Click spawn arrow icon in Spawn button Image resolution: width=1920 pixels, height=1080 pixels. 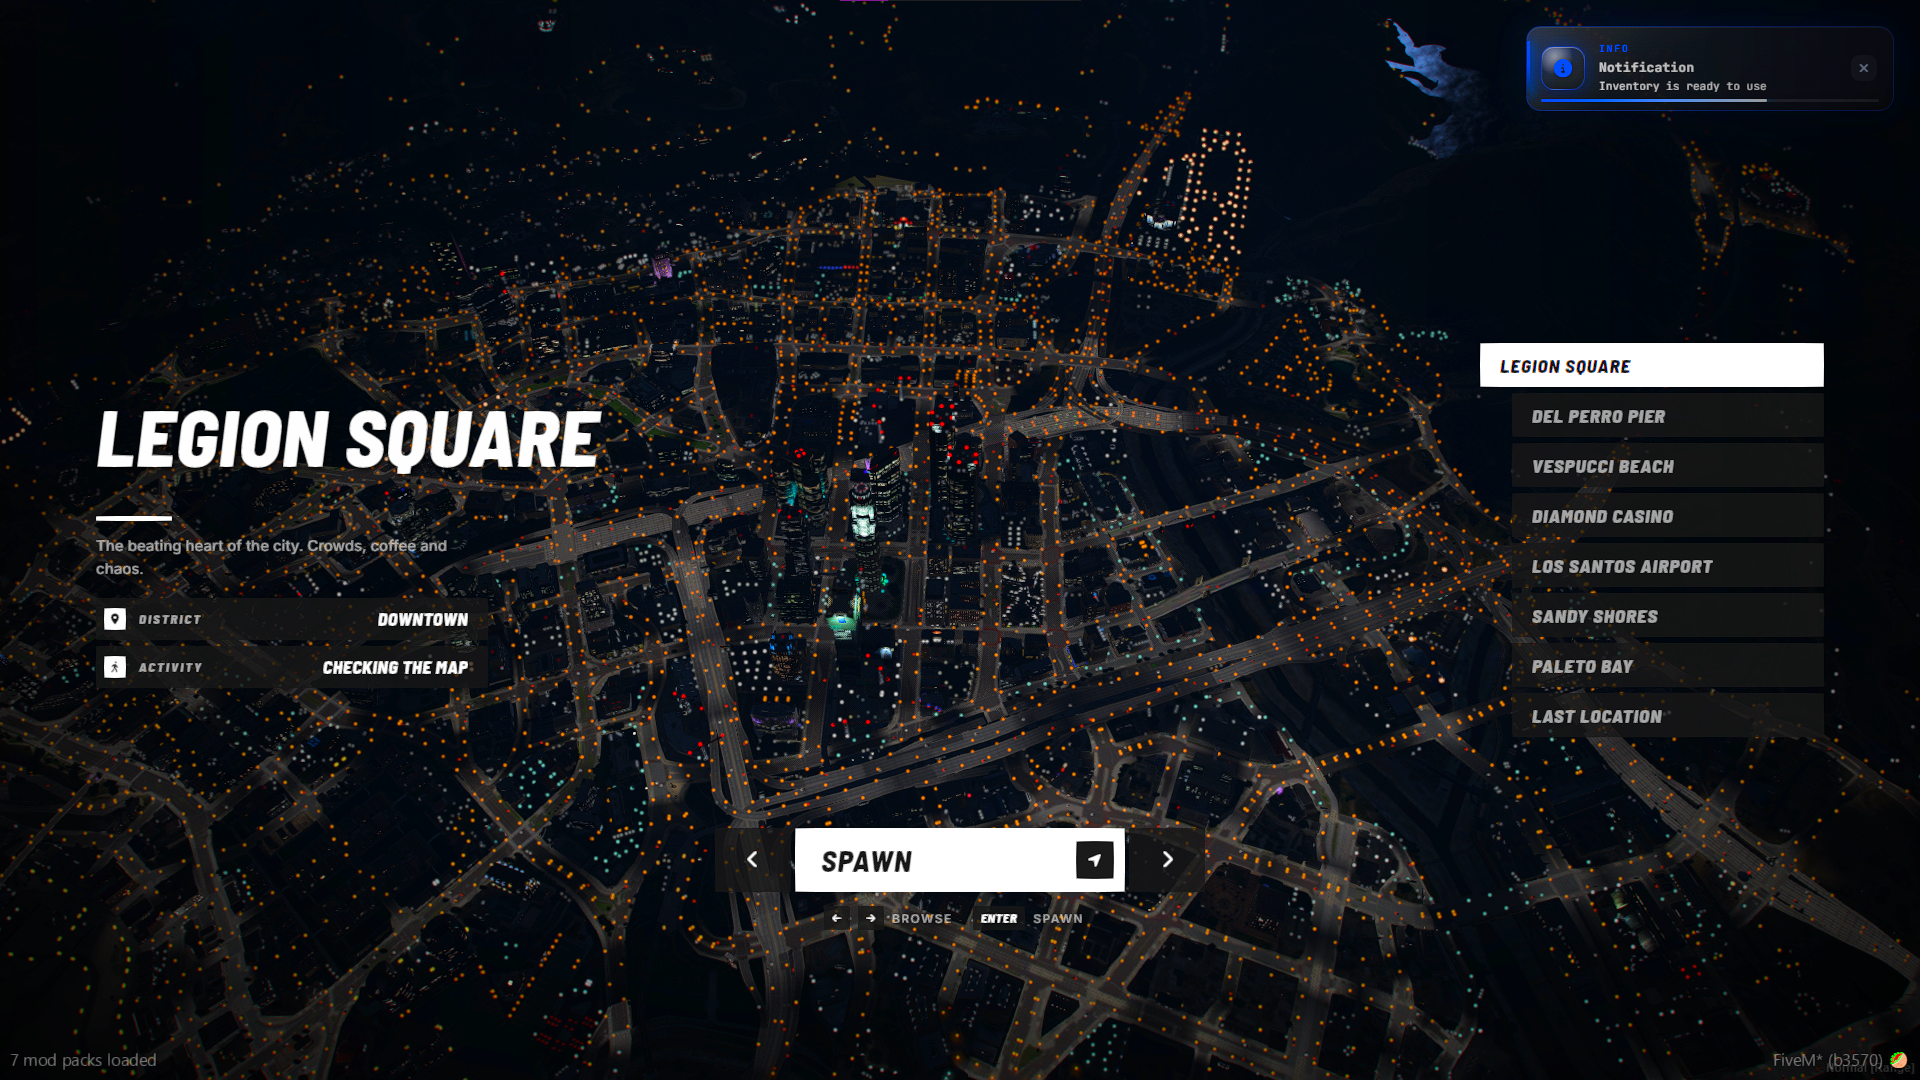click(1094, 860)
